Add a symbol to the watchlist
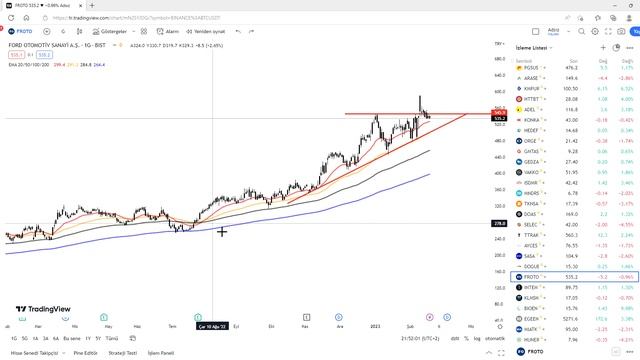Viewport: 640px width, 360px height. tap(603, 48)
